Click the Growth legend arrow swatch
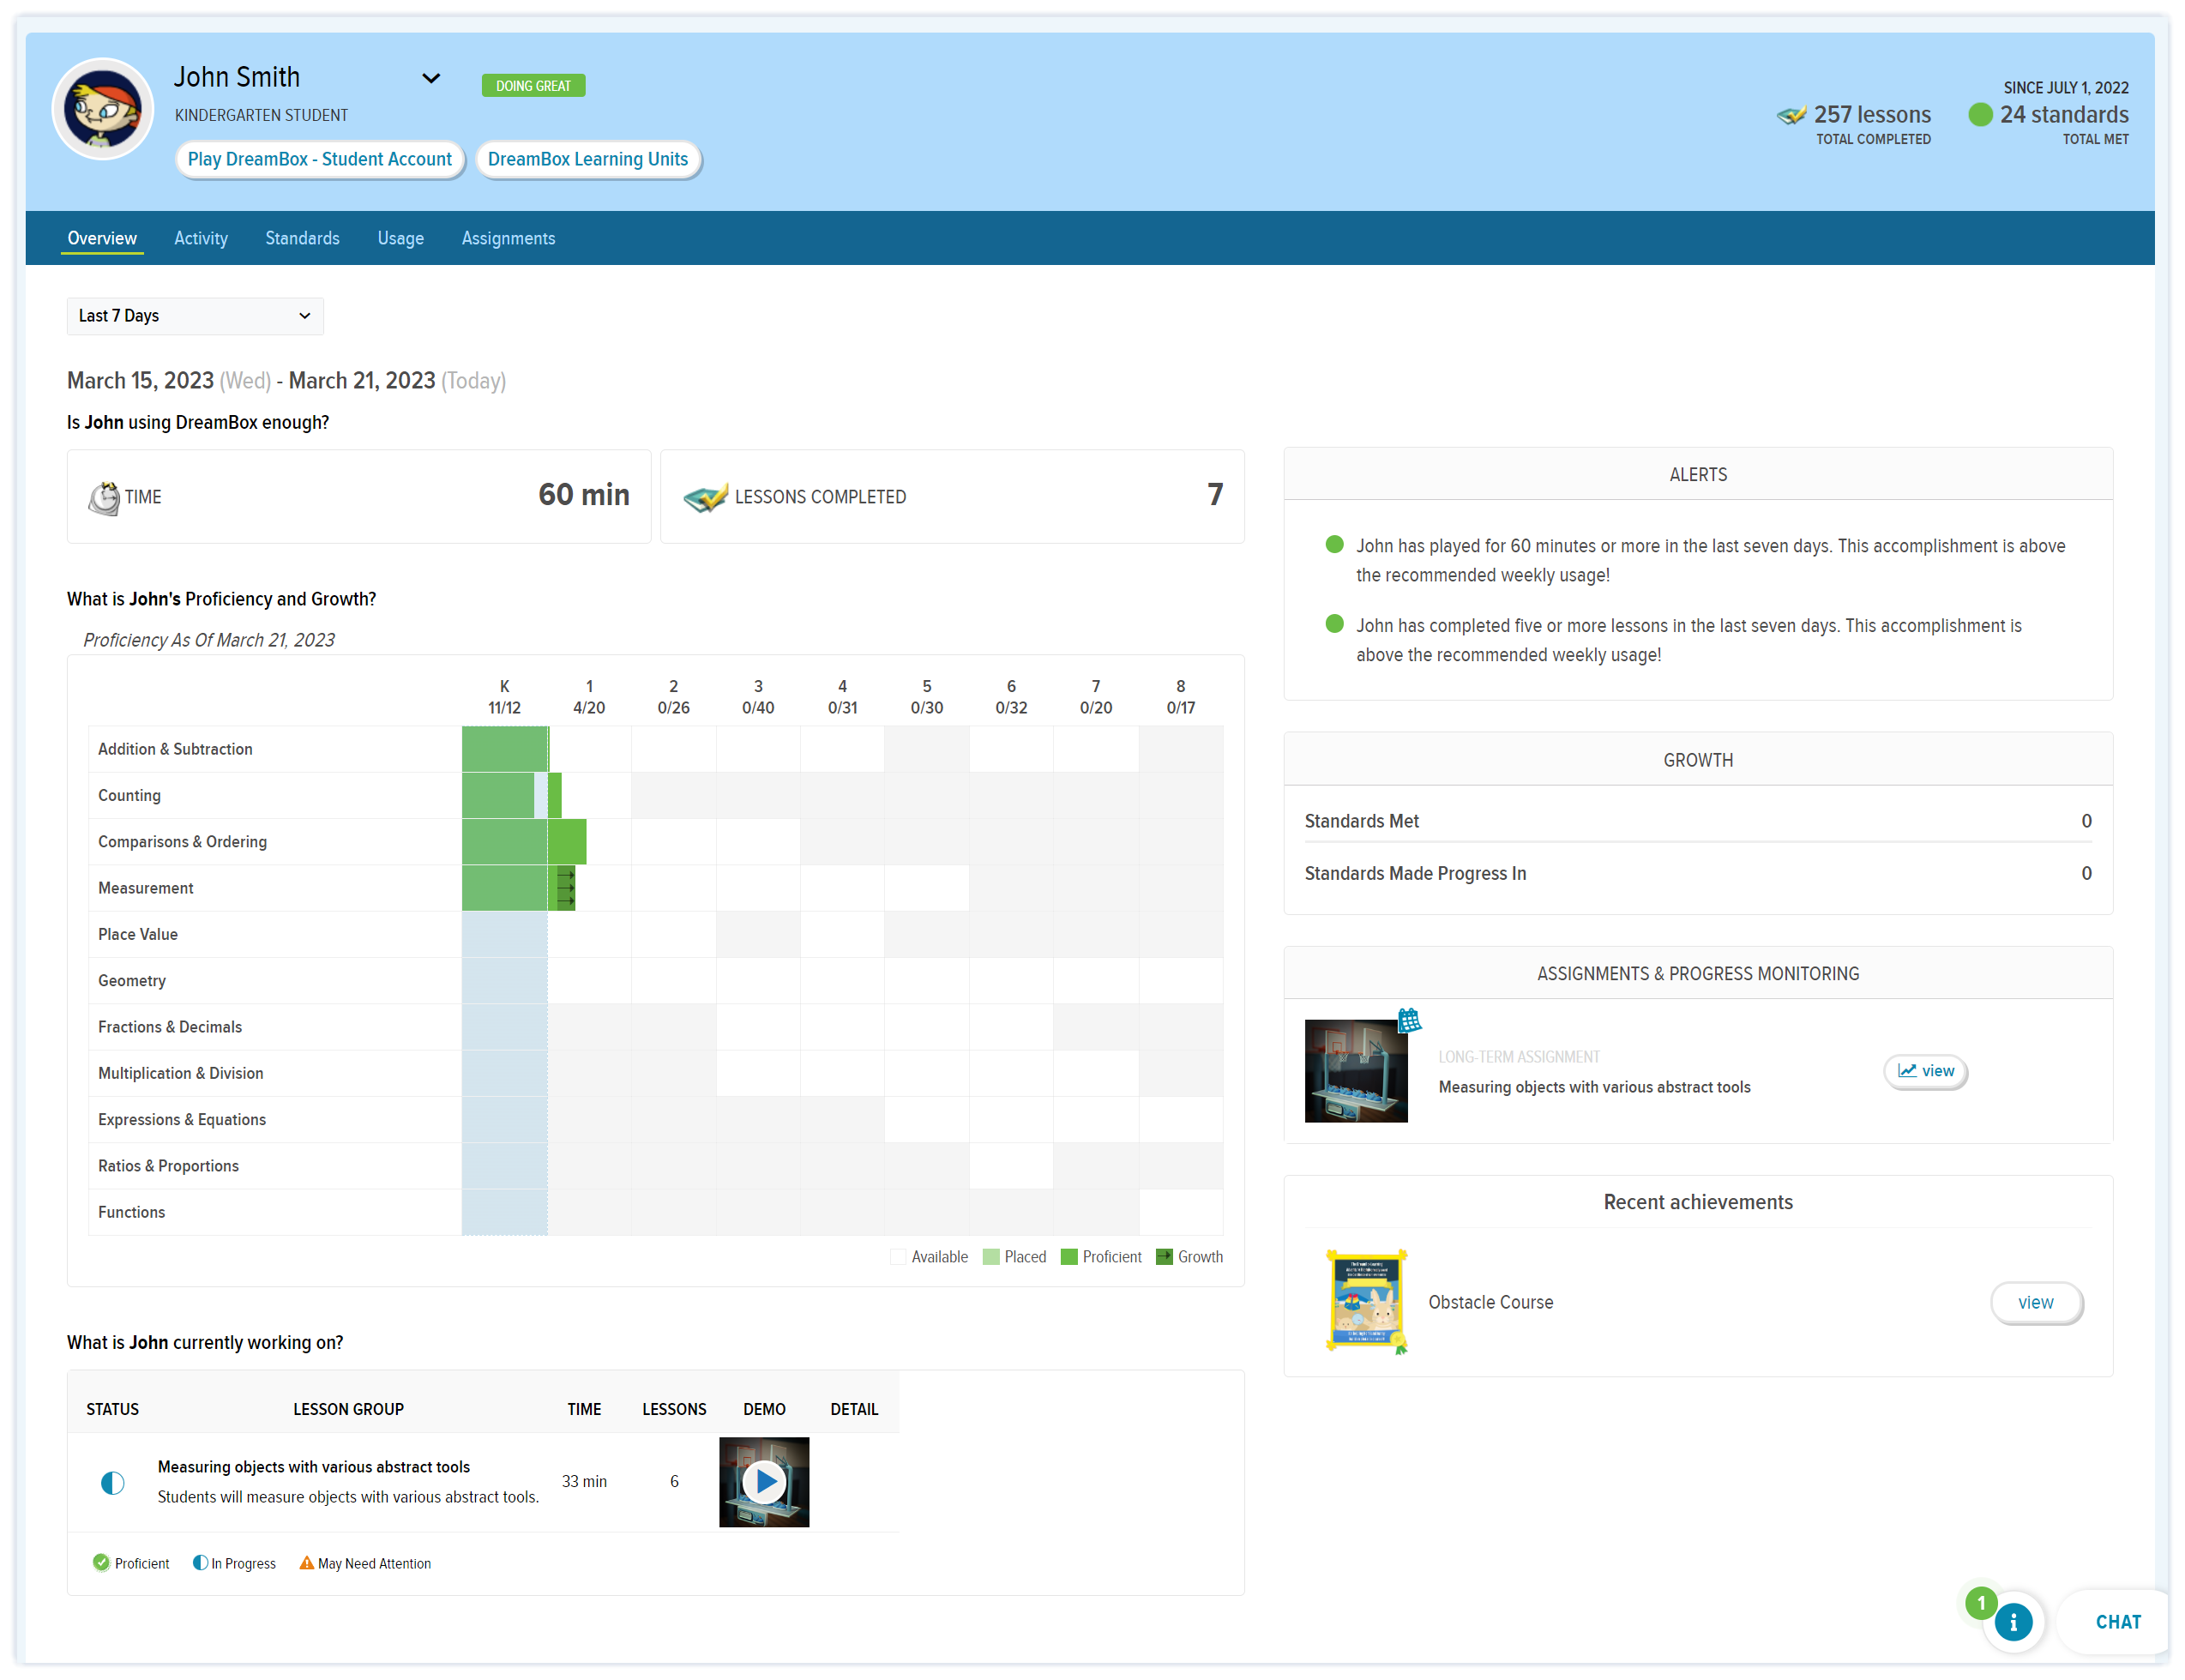Viewport: 2185px width, 1680px height. (1164, 1257)
